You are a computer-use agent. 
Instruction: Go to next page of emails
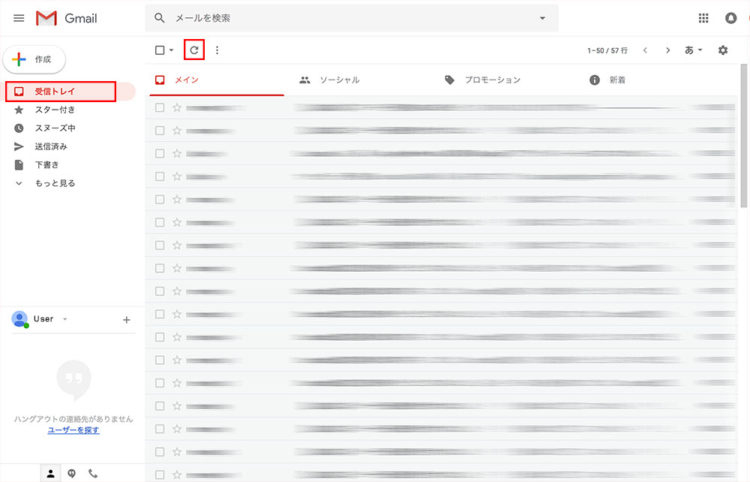(668, 50)
